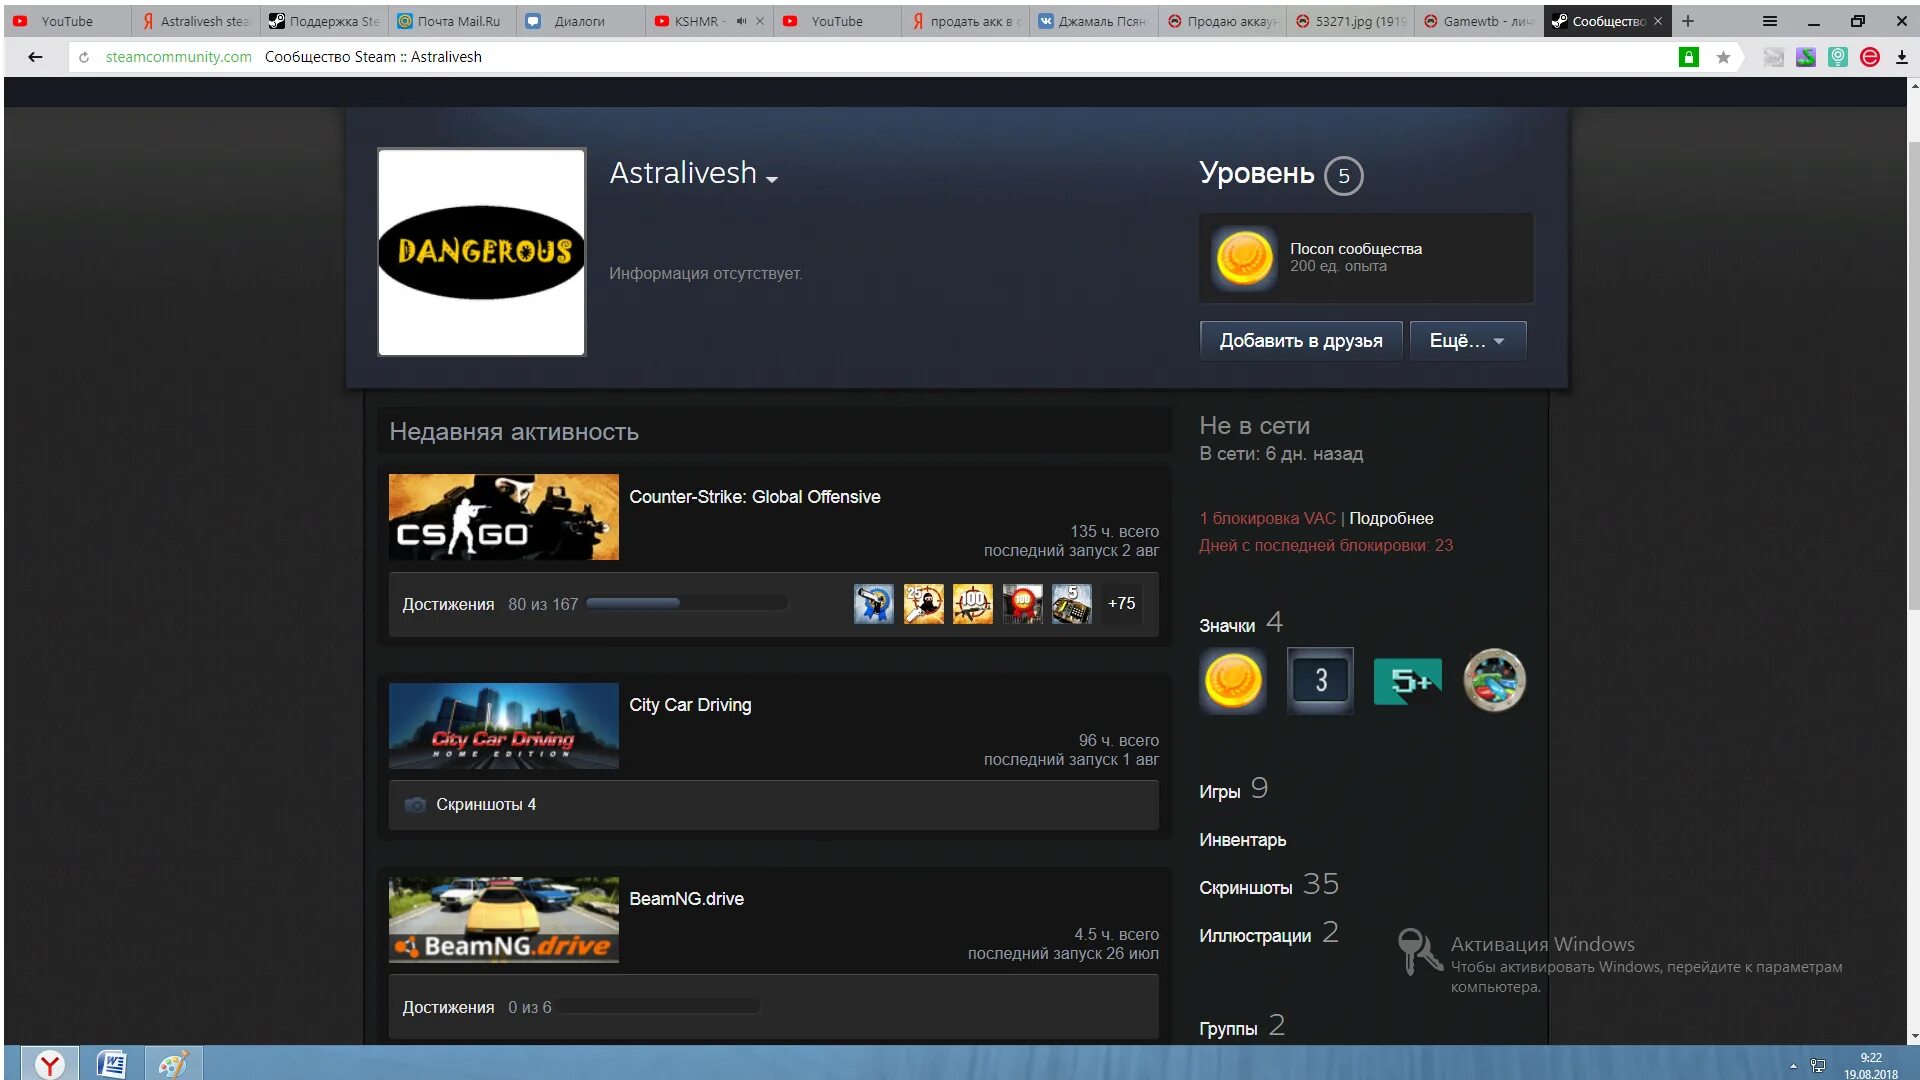This screenshot has width=1920, height=1080.
Task: Open the BeamNG.drive title link
Action: (x=686, y=899)
